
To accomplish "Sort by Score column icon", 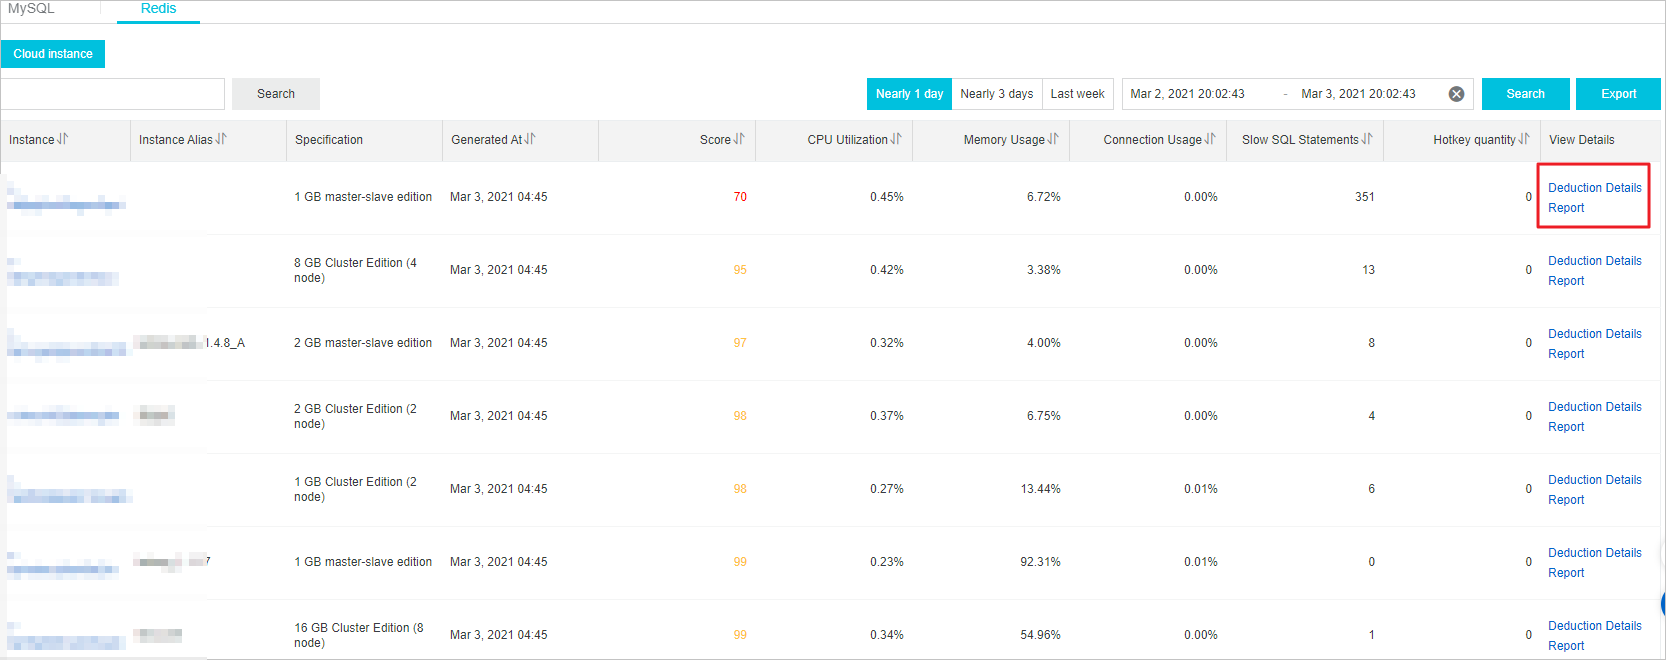I will pyautogui.click(x=739, y=139).
